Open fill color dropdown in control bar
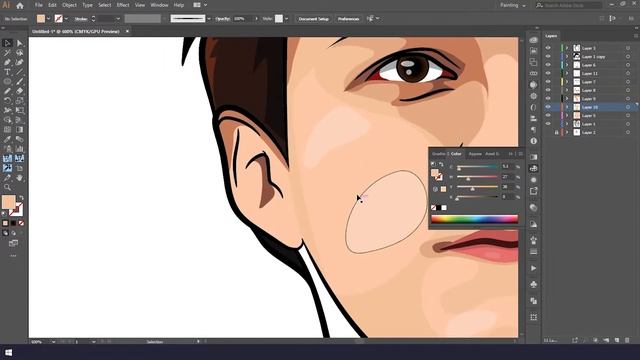 [x=49, y=19]
